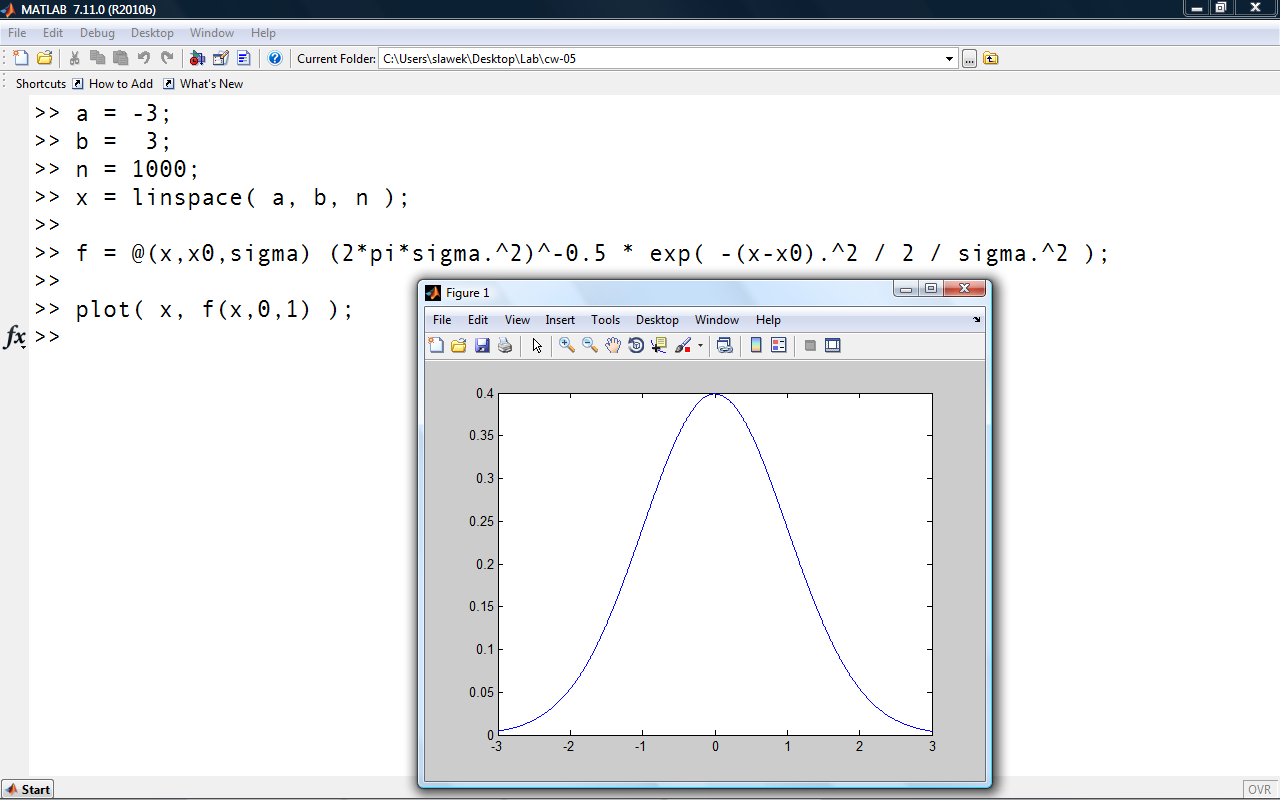This screenshot has height=800, width=1280.
Task: Go up one folder level icon
Action: pyautogui.click(x=991, y=59)
